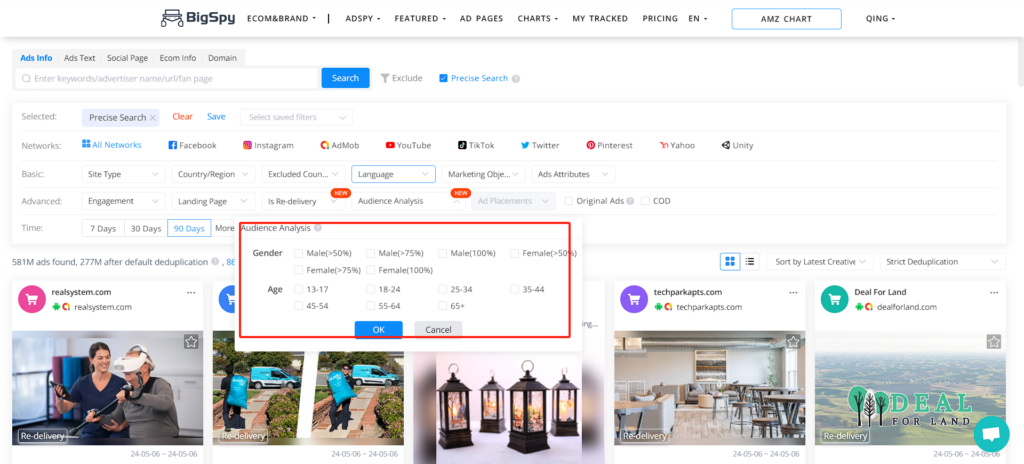Screen dimensions: 1024x464
Task: Open the ECOM&BRAND menu
Action: click(281, 18)
